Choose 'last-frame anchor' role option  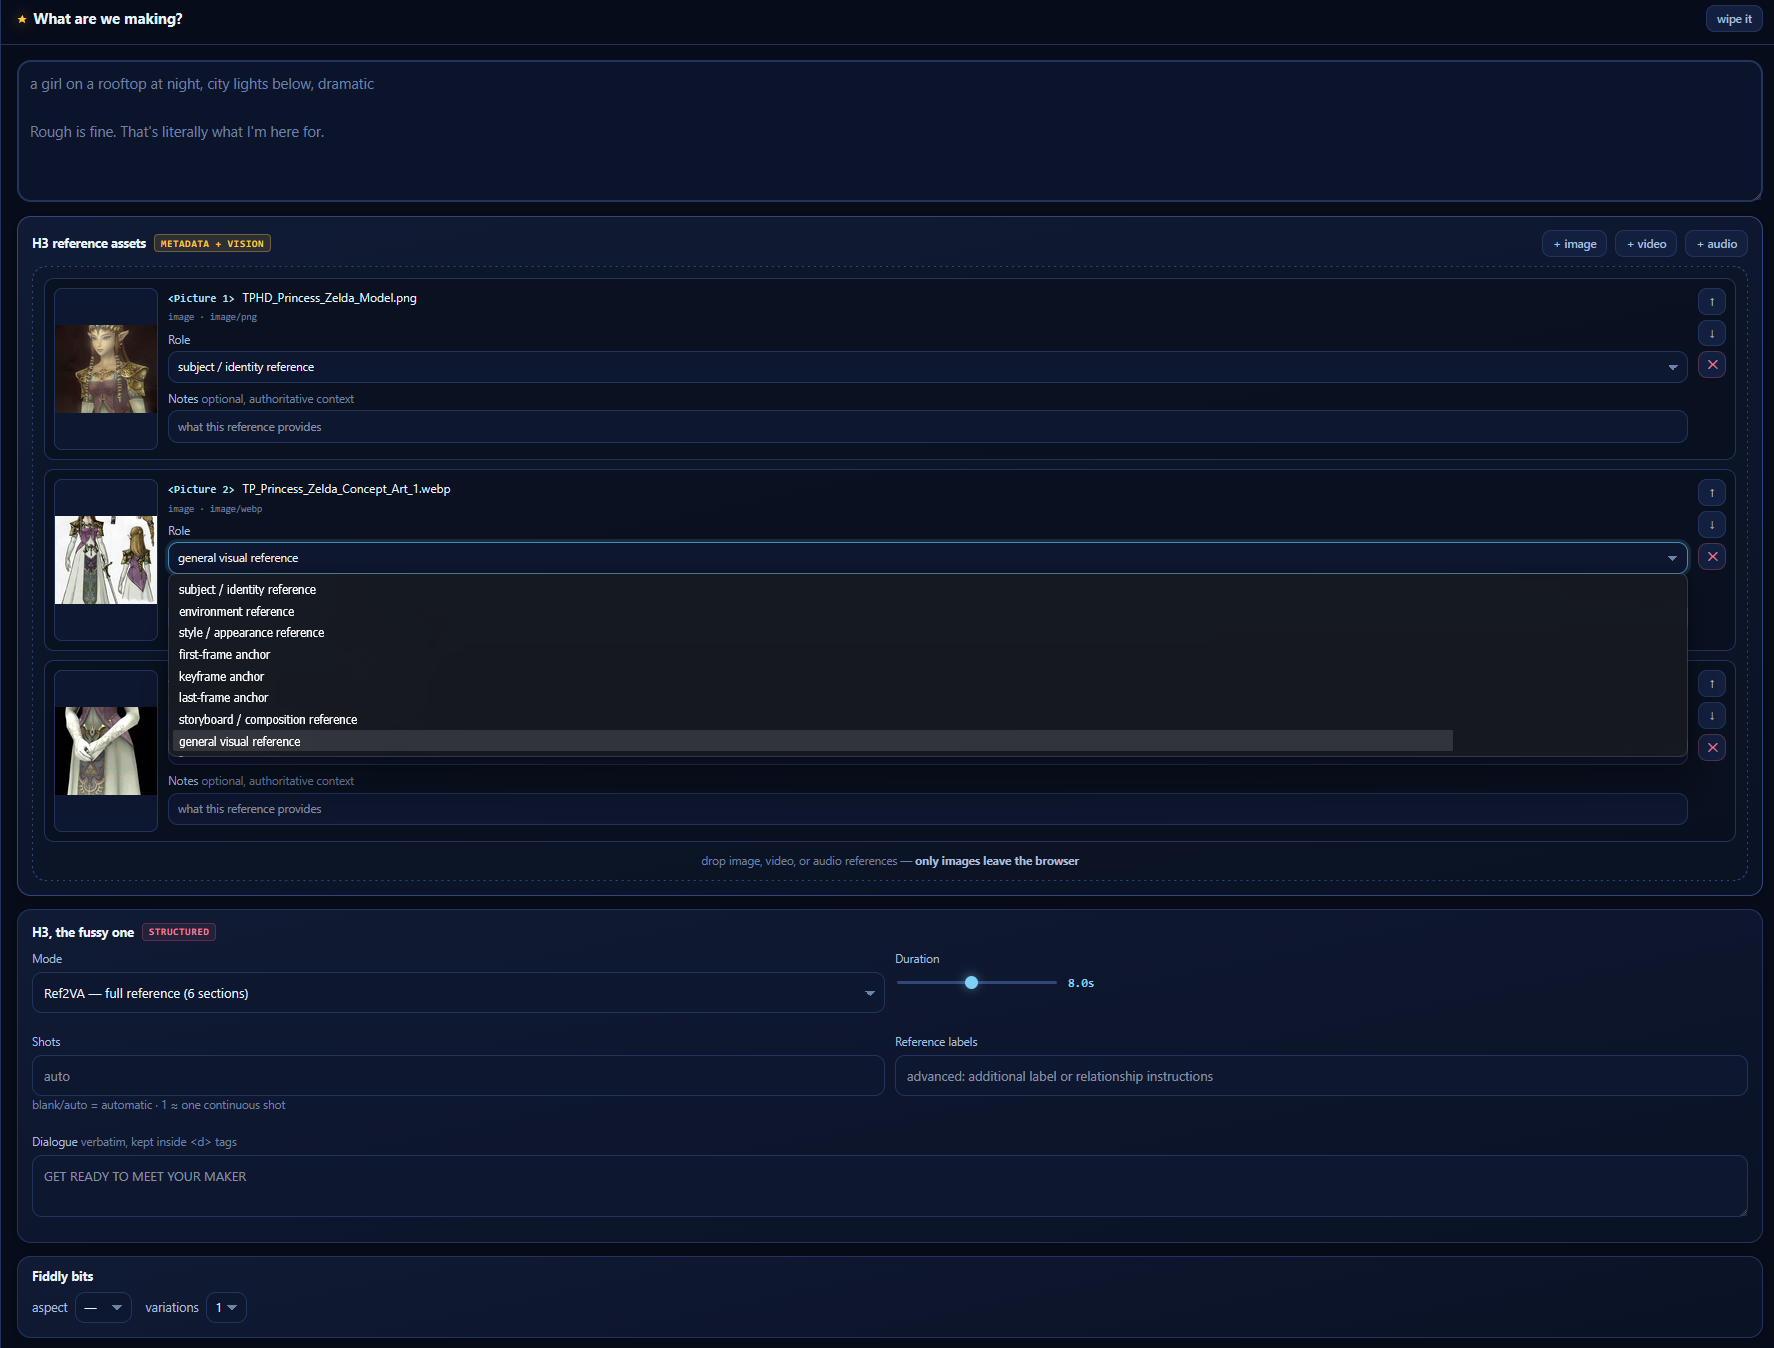[812, 698]
